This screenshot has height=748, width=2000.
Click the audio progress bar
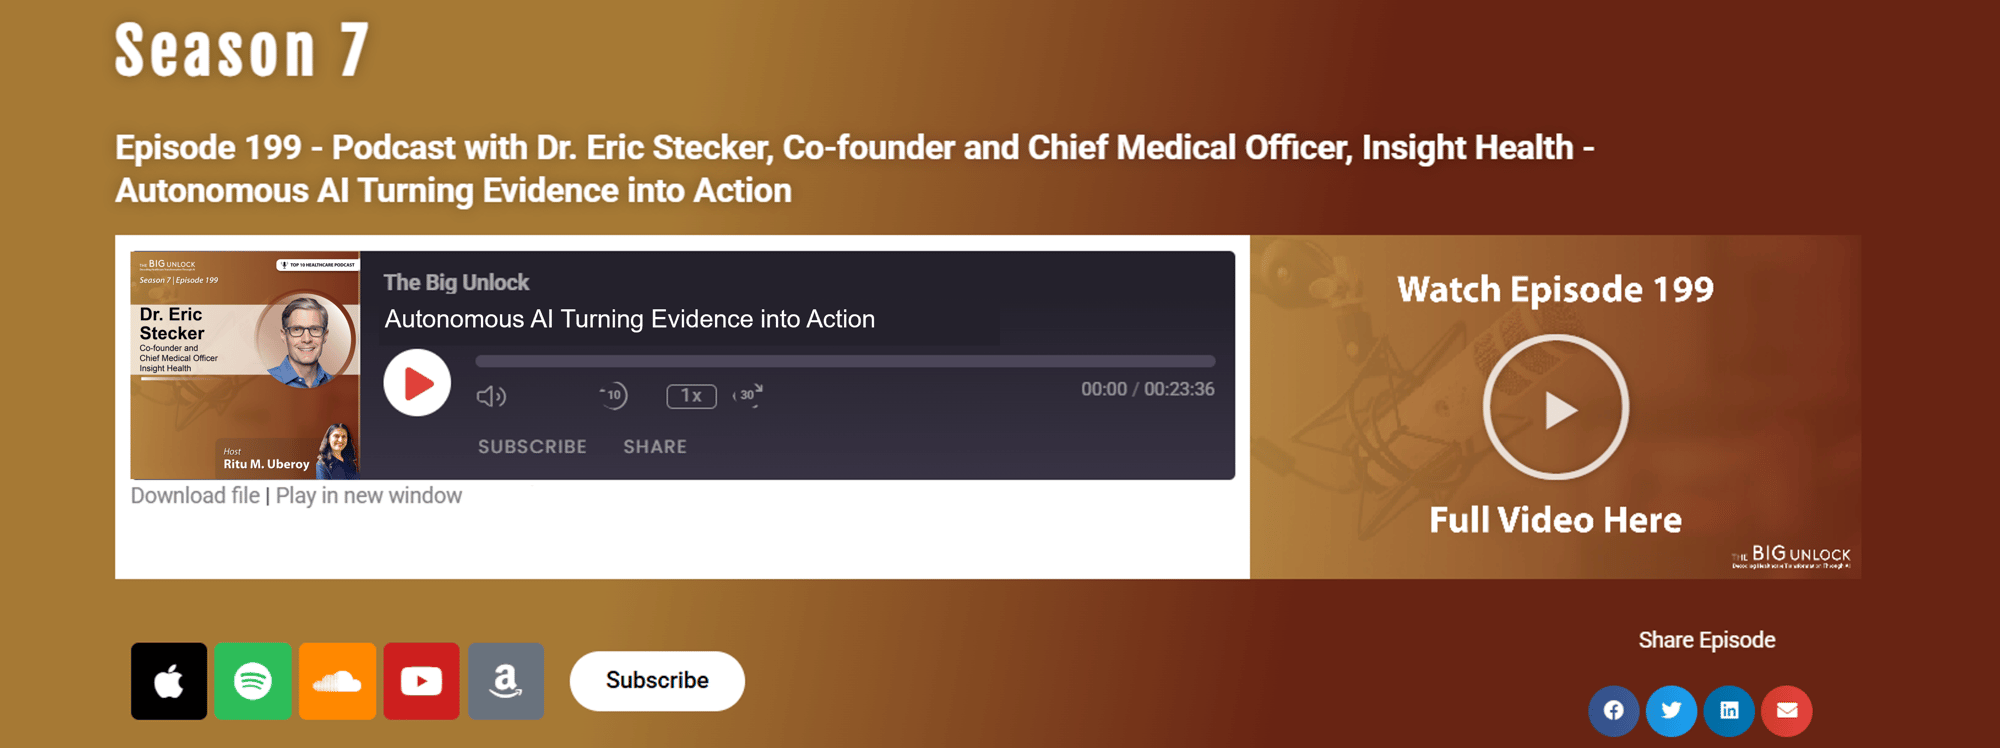(x=845, y=361)
